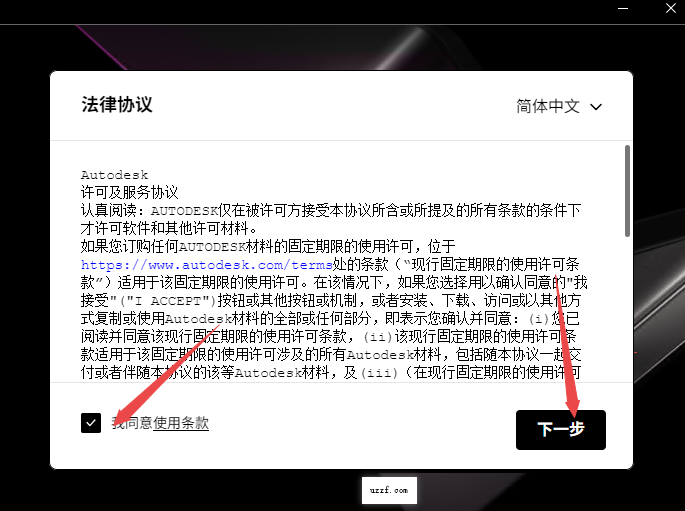685x511 pixels.
Task: Click the 我同意 label text
Action: coord(131,423)
